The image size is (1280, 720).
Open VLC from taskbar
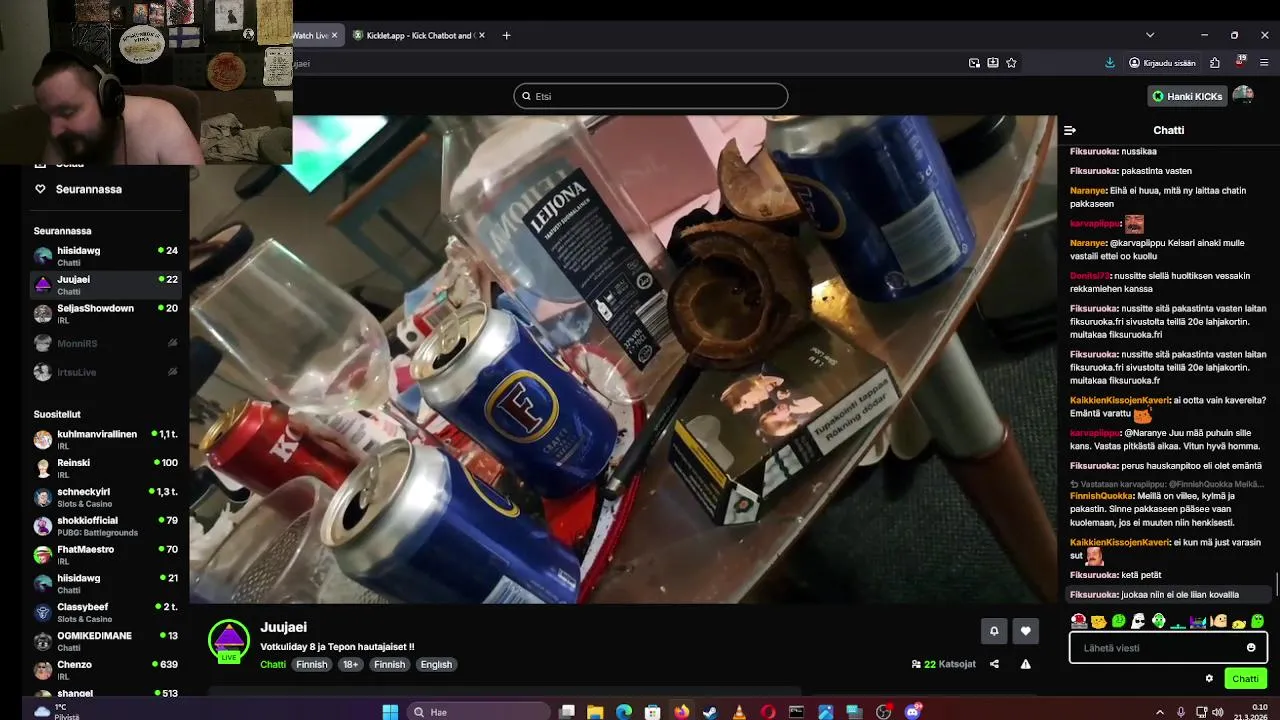click(x=739, y=712)
